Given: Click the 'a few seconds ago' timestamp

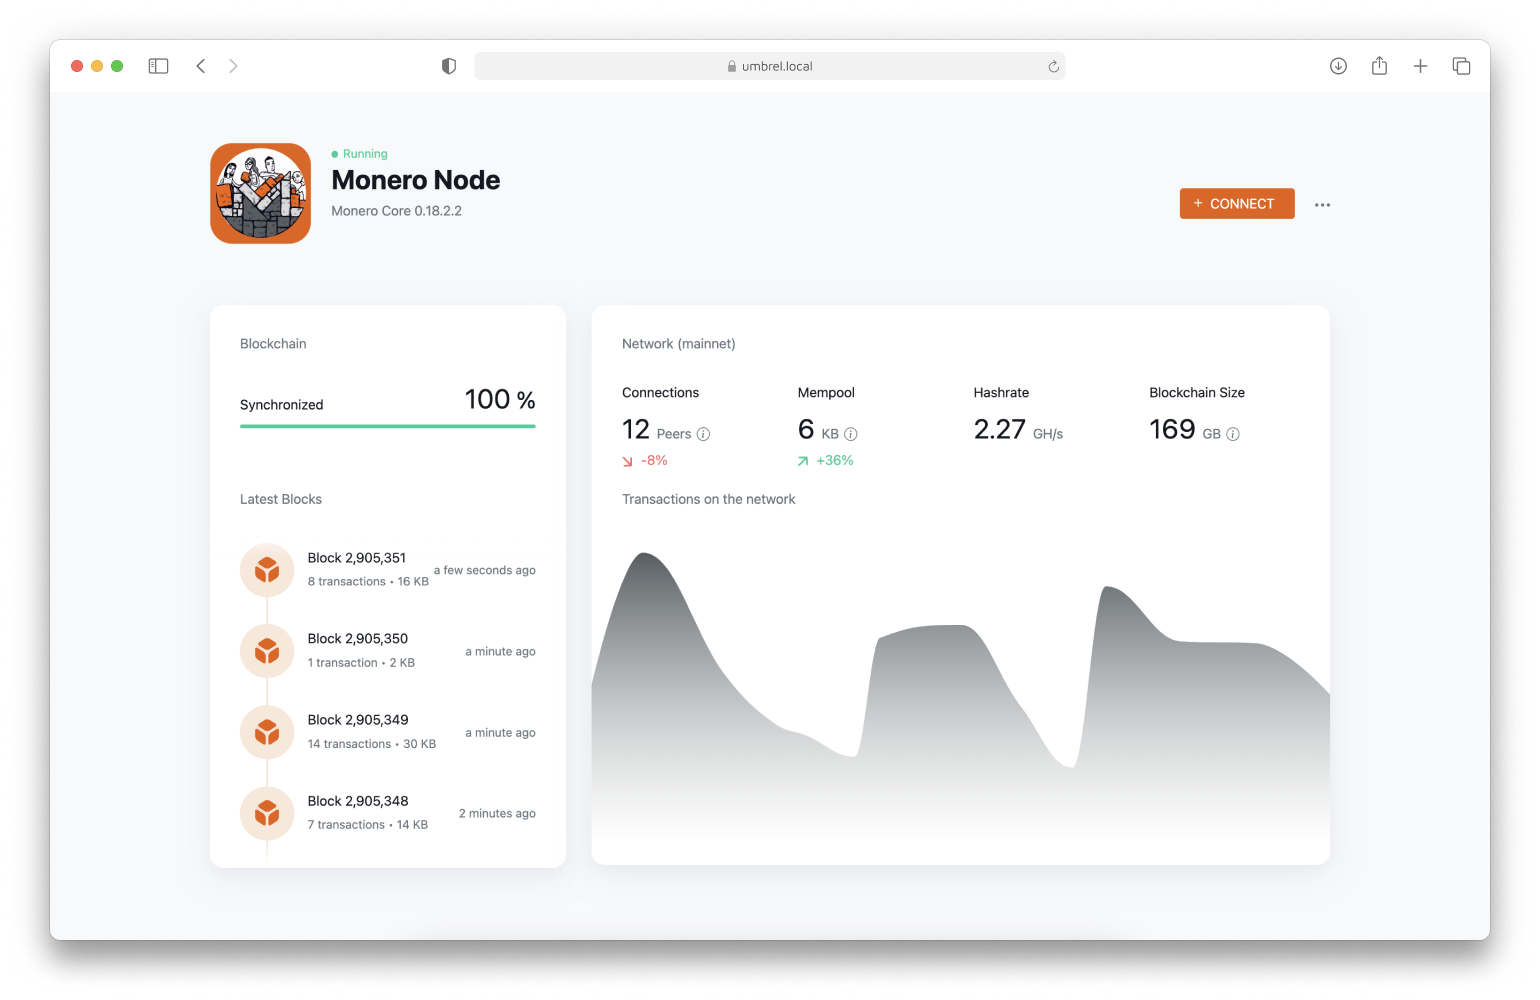Looking at the screenshot, I should click(485, 571).
